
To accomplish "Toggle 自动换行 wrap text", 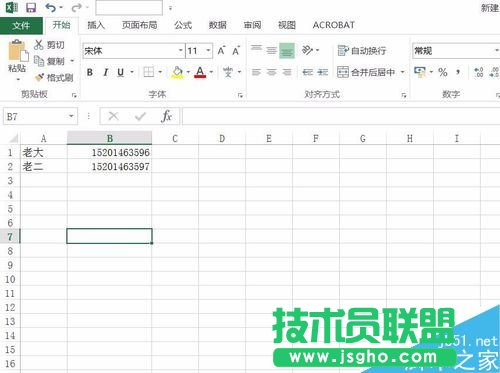I will coord(362,51).
